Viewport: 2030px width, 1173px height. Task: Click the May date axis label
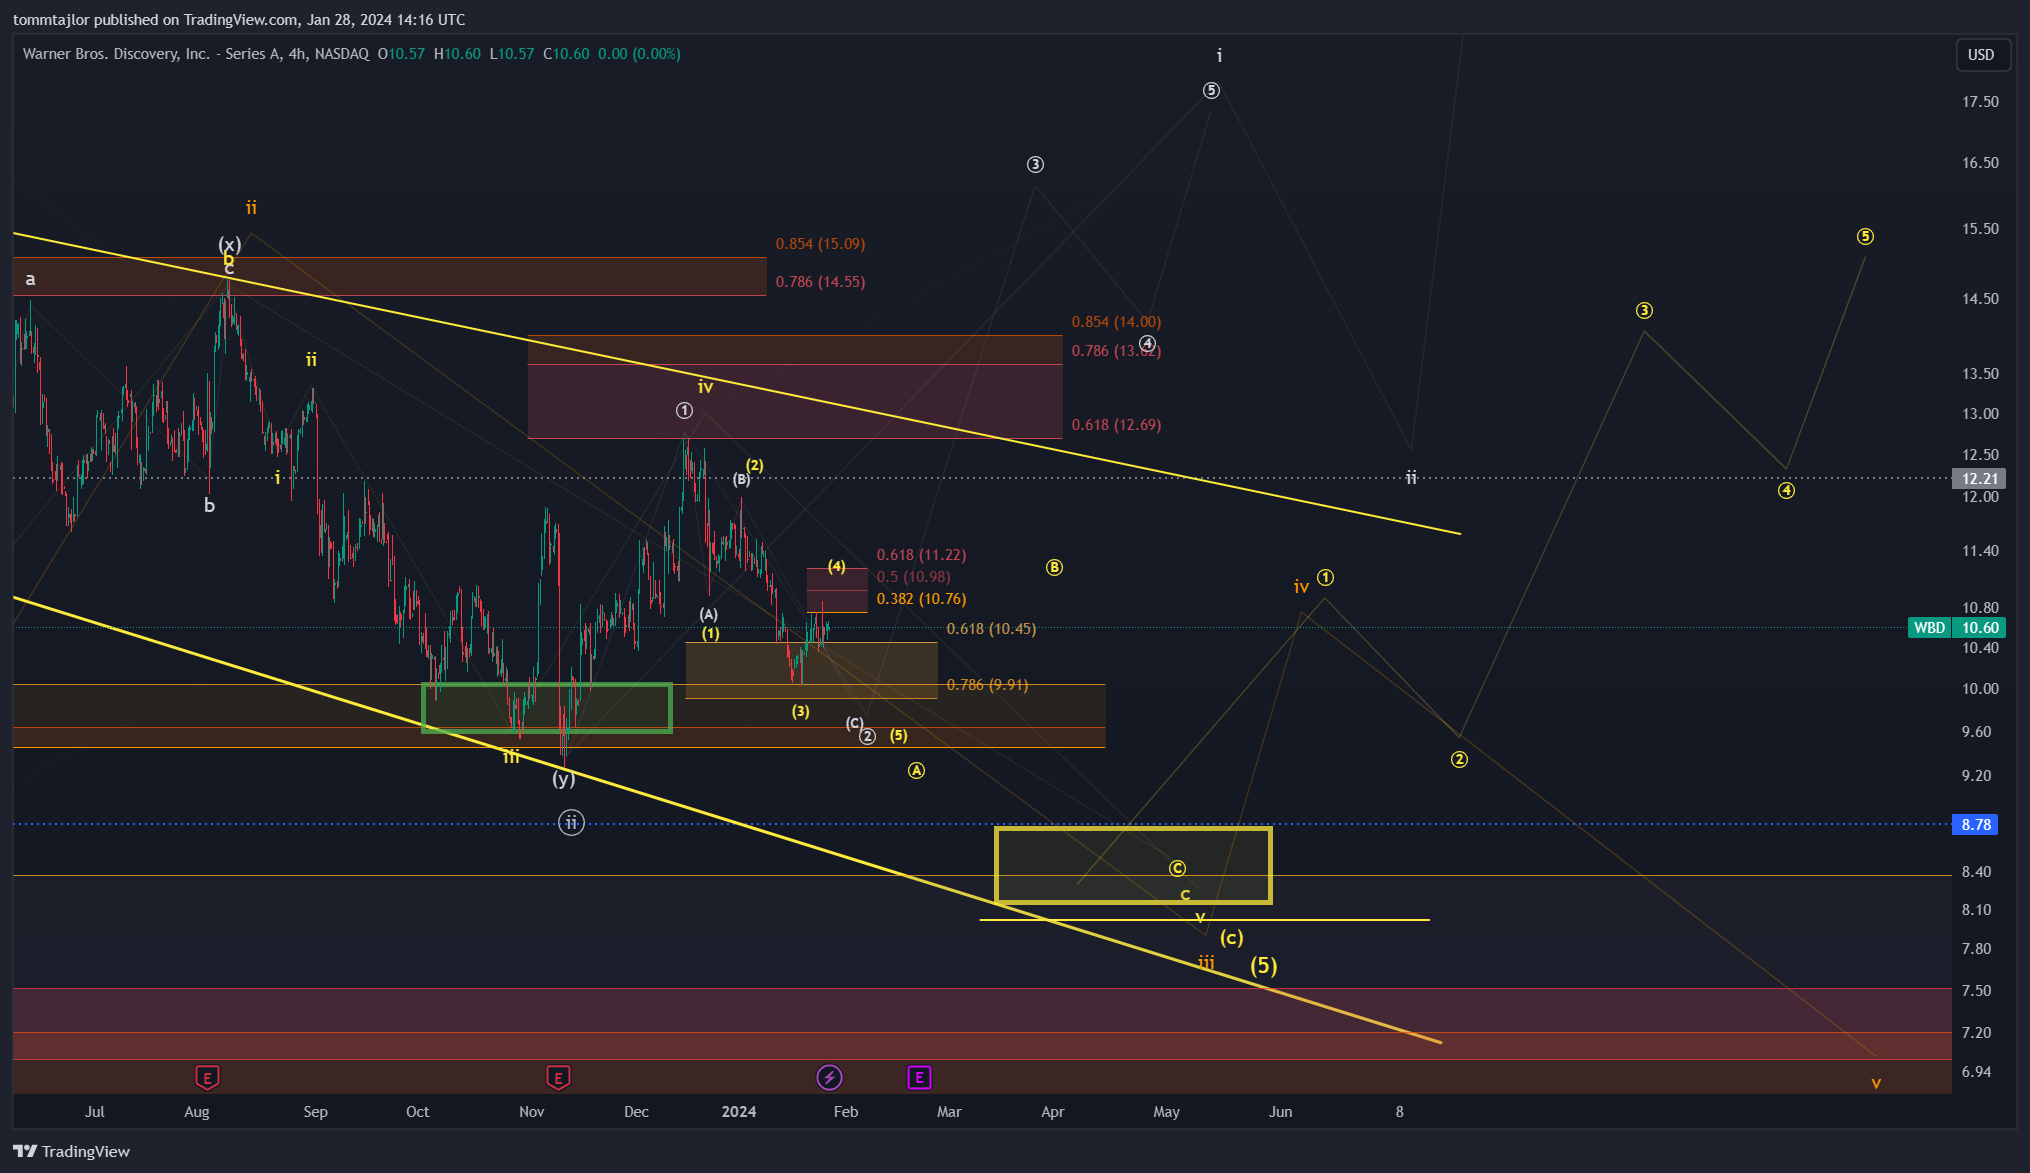point(1167,1112)
